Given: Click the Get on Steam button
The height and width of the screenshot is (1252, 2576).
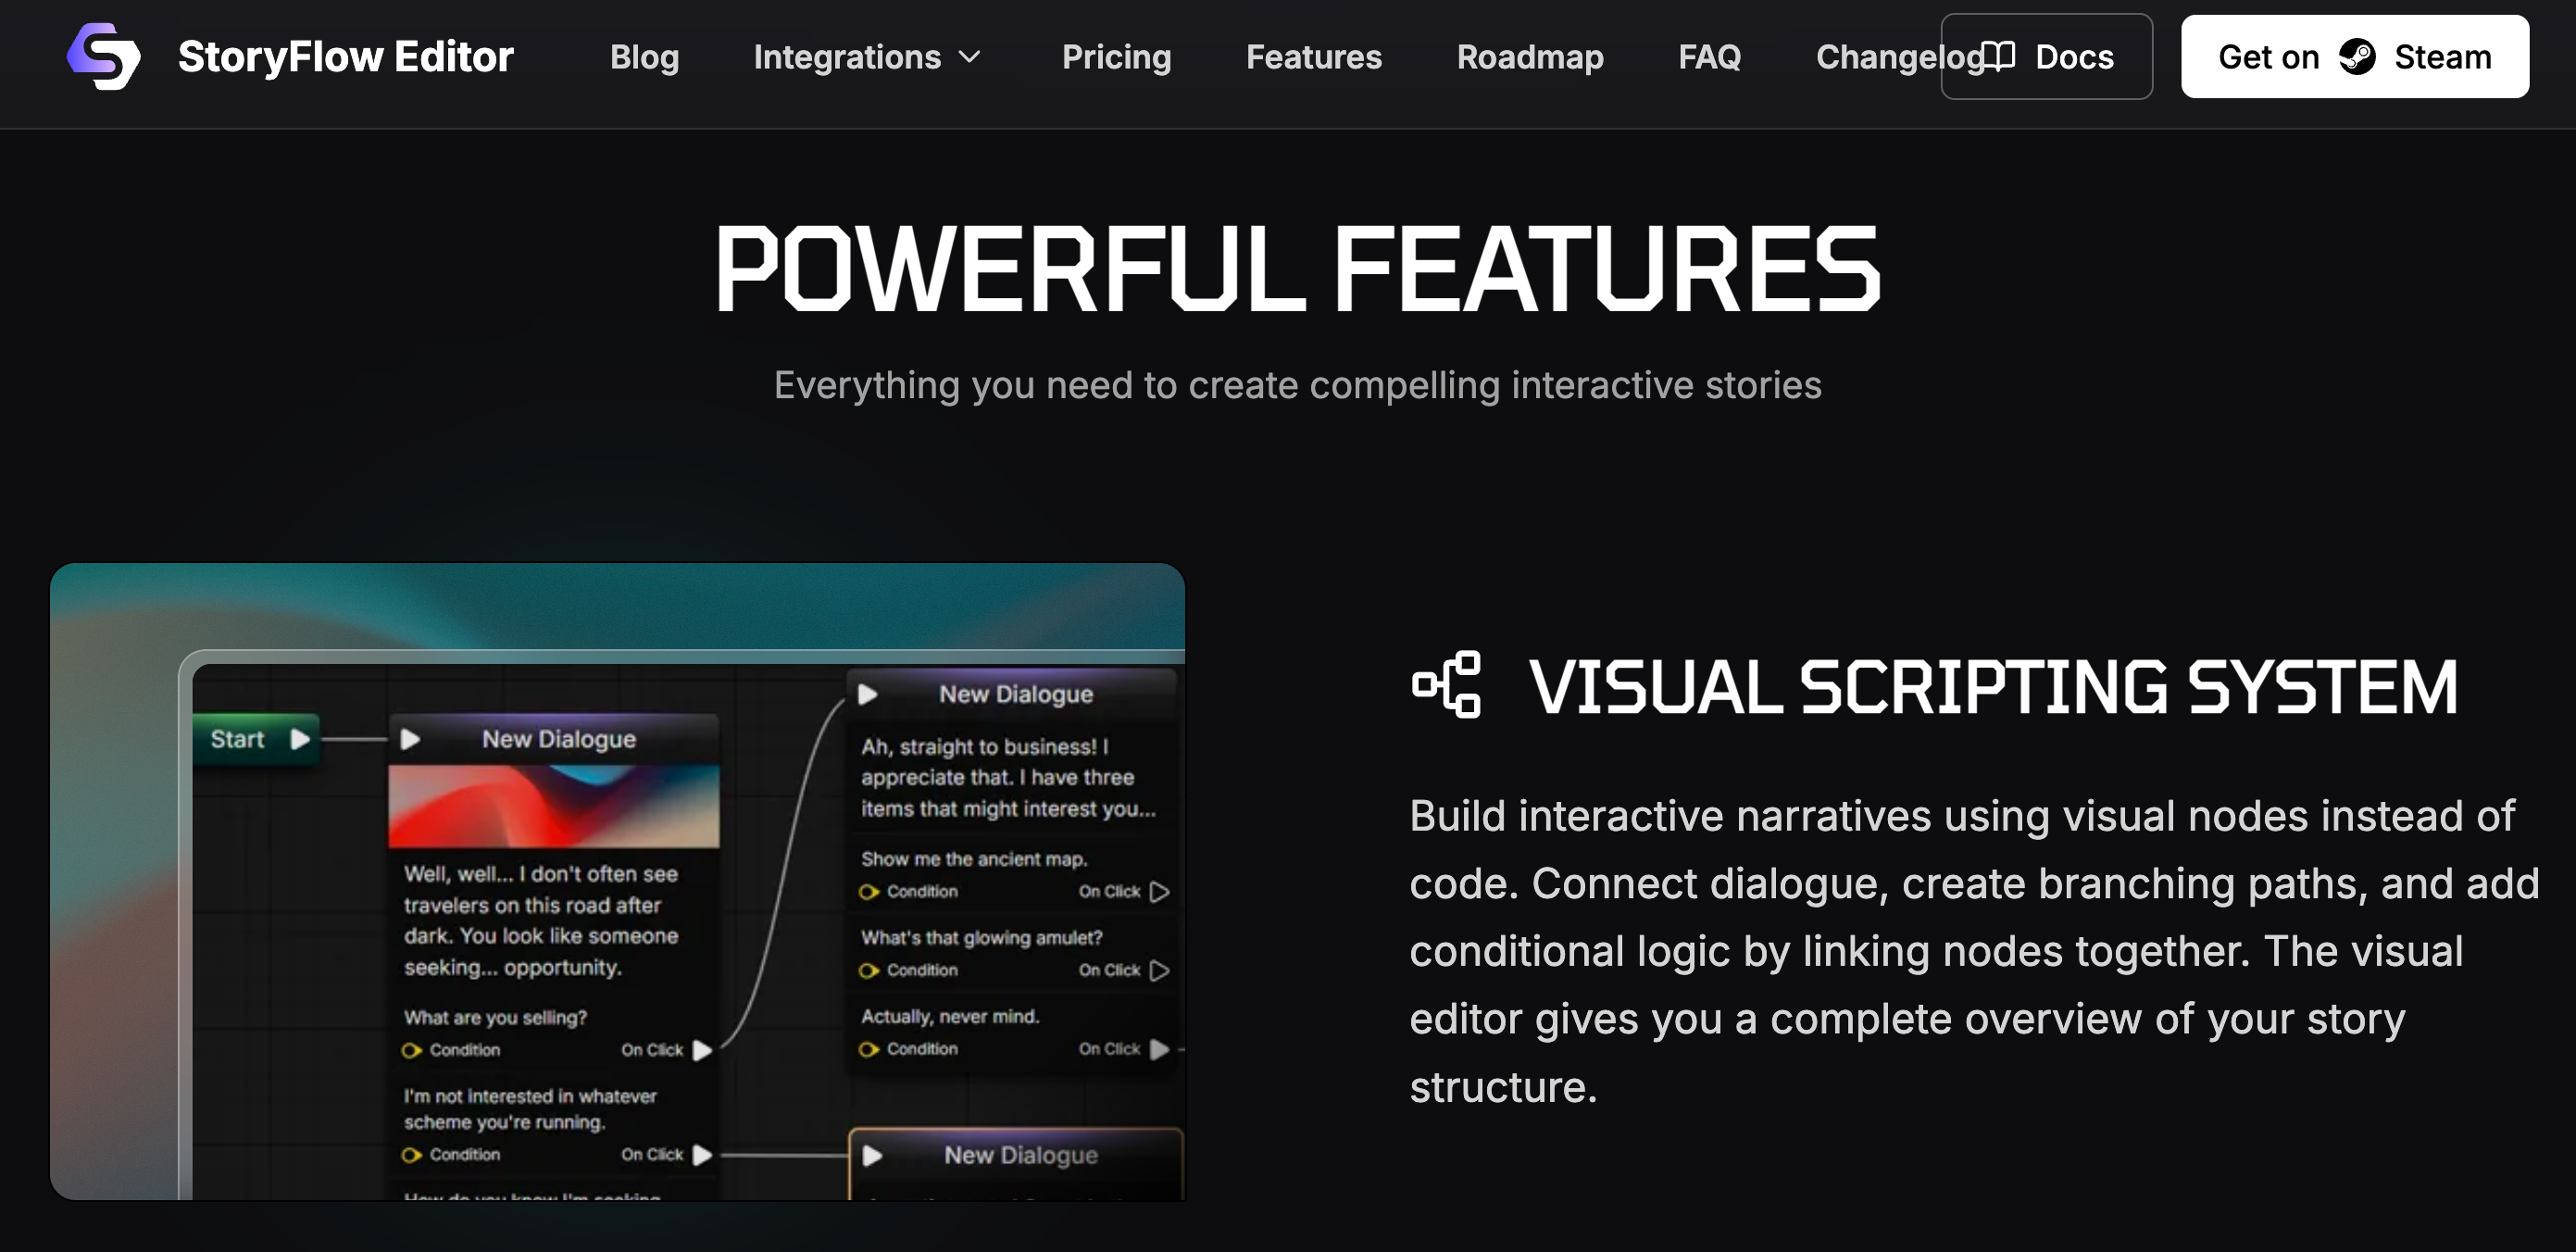Looking at the screenshot, I should coord(2354,57).
